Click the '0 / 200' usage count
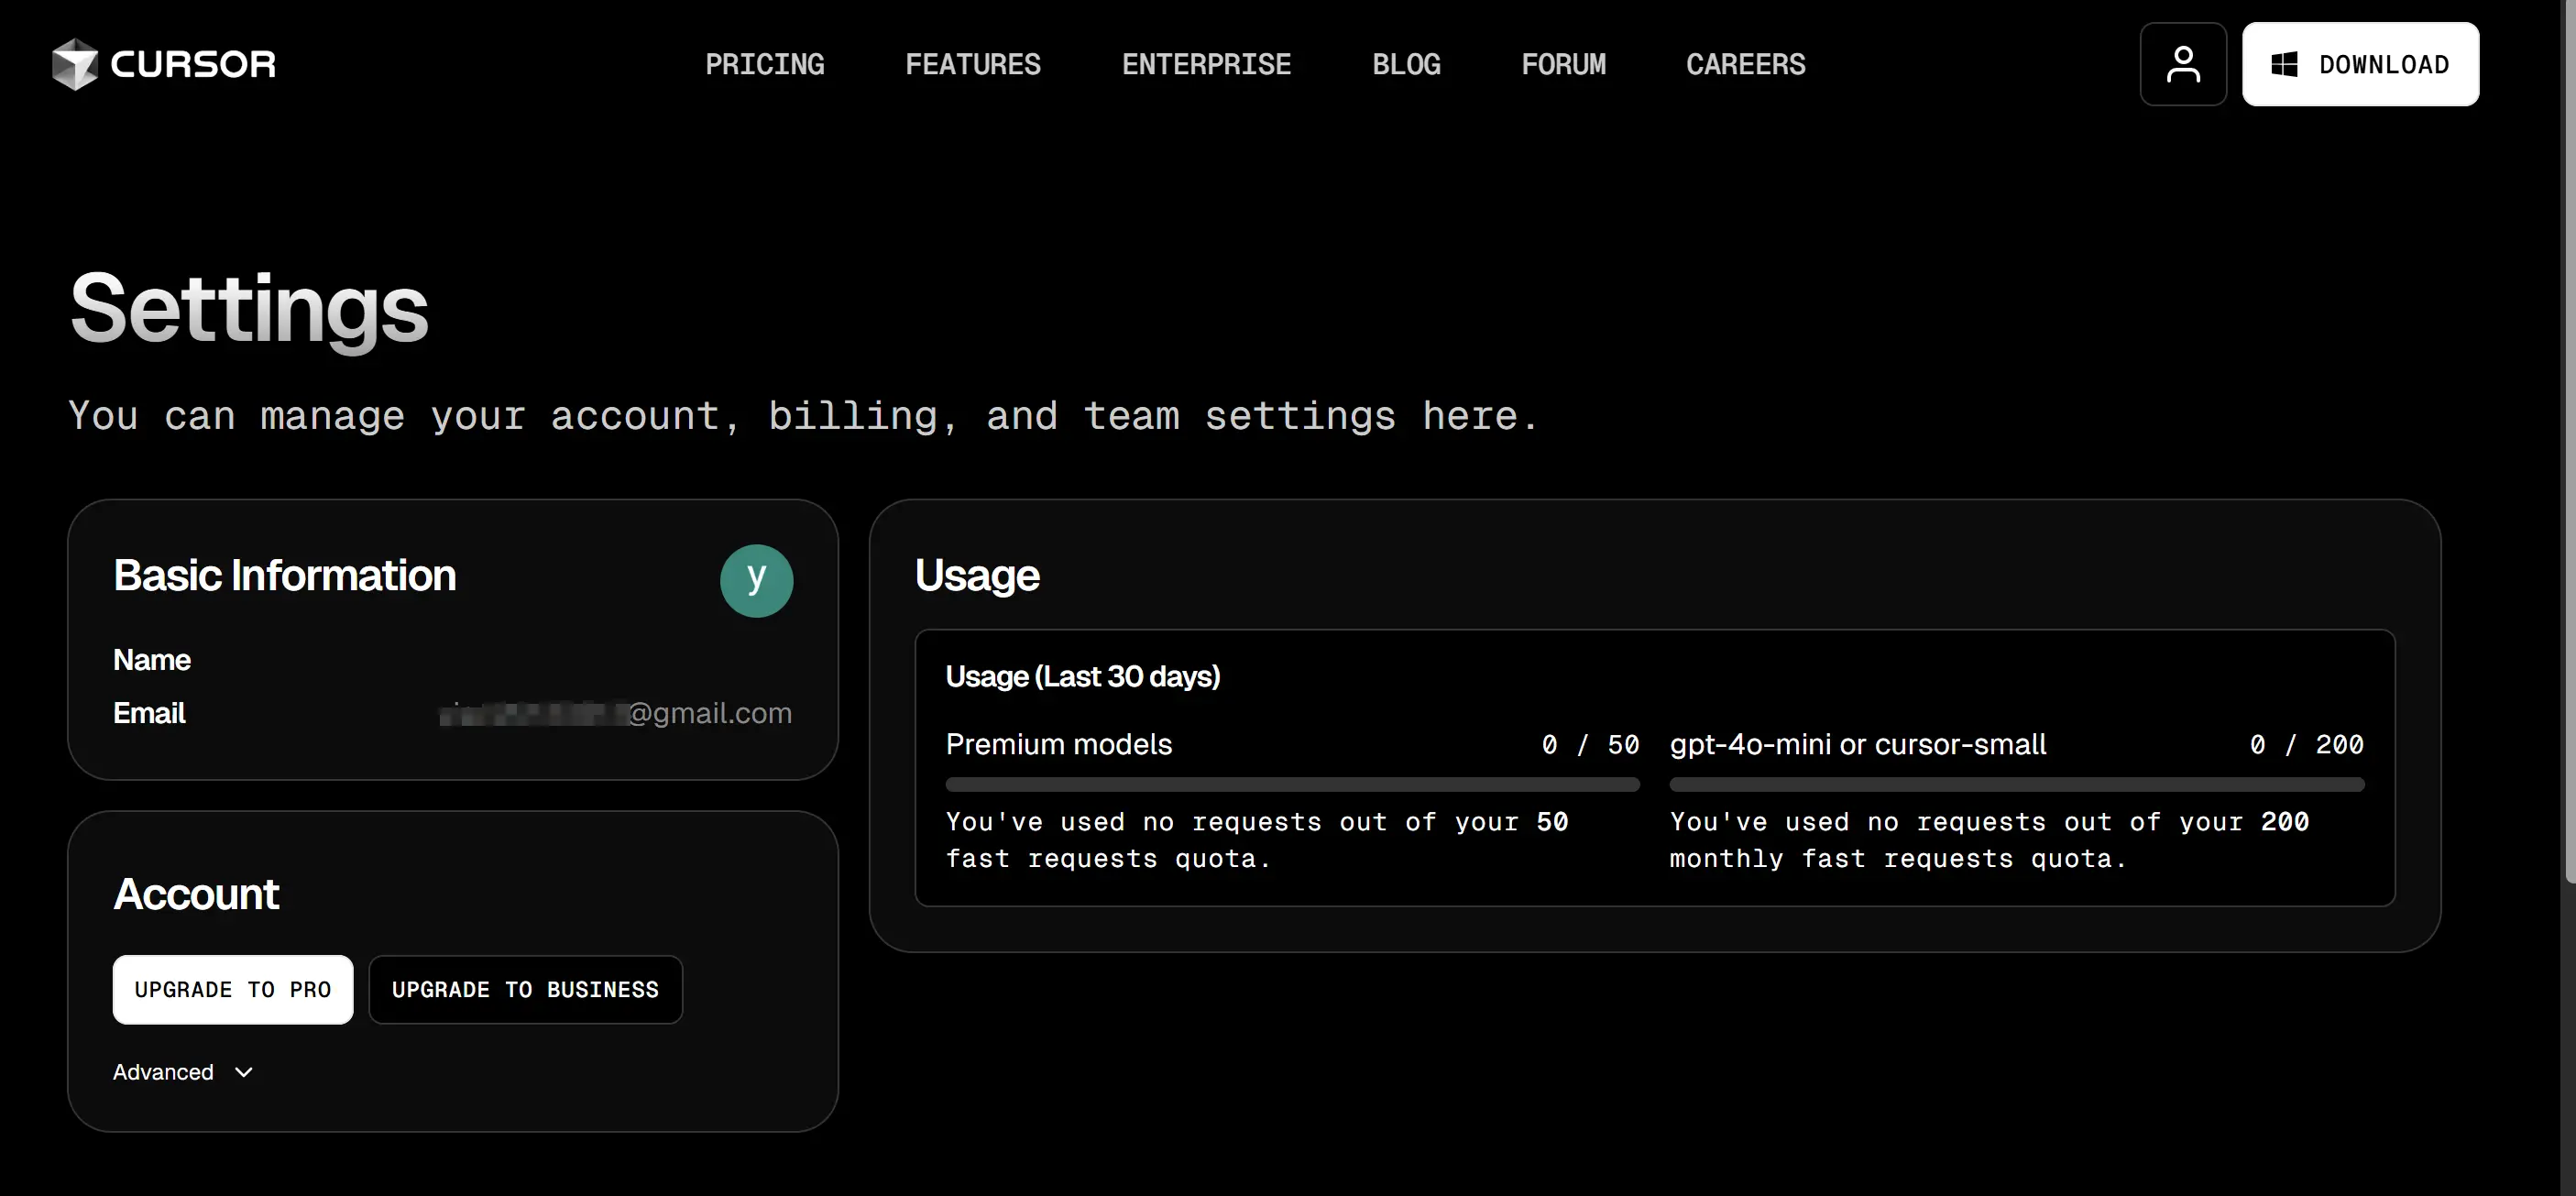2576x1196 pixels. click(2306, 744)
